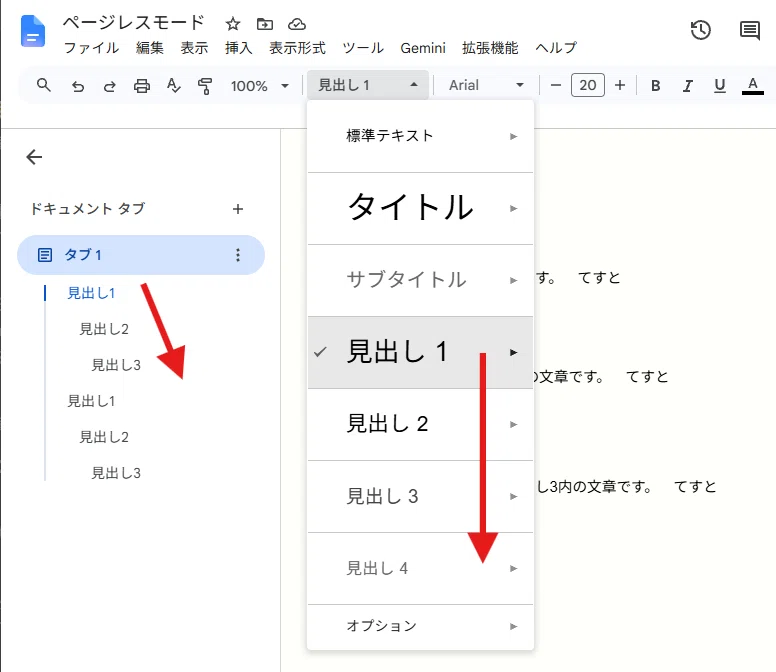Open the 拡張機能 menu

coord(490,48)
